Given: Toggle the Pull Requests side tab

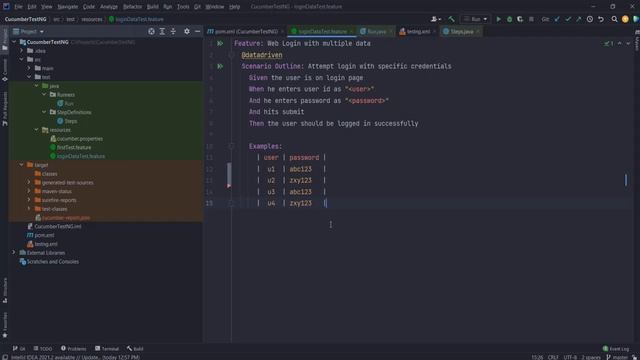Looking at the screenshot, I should [5, 109].
